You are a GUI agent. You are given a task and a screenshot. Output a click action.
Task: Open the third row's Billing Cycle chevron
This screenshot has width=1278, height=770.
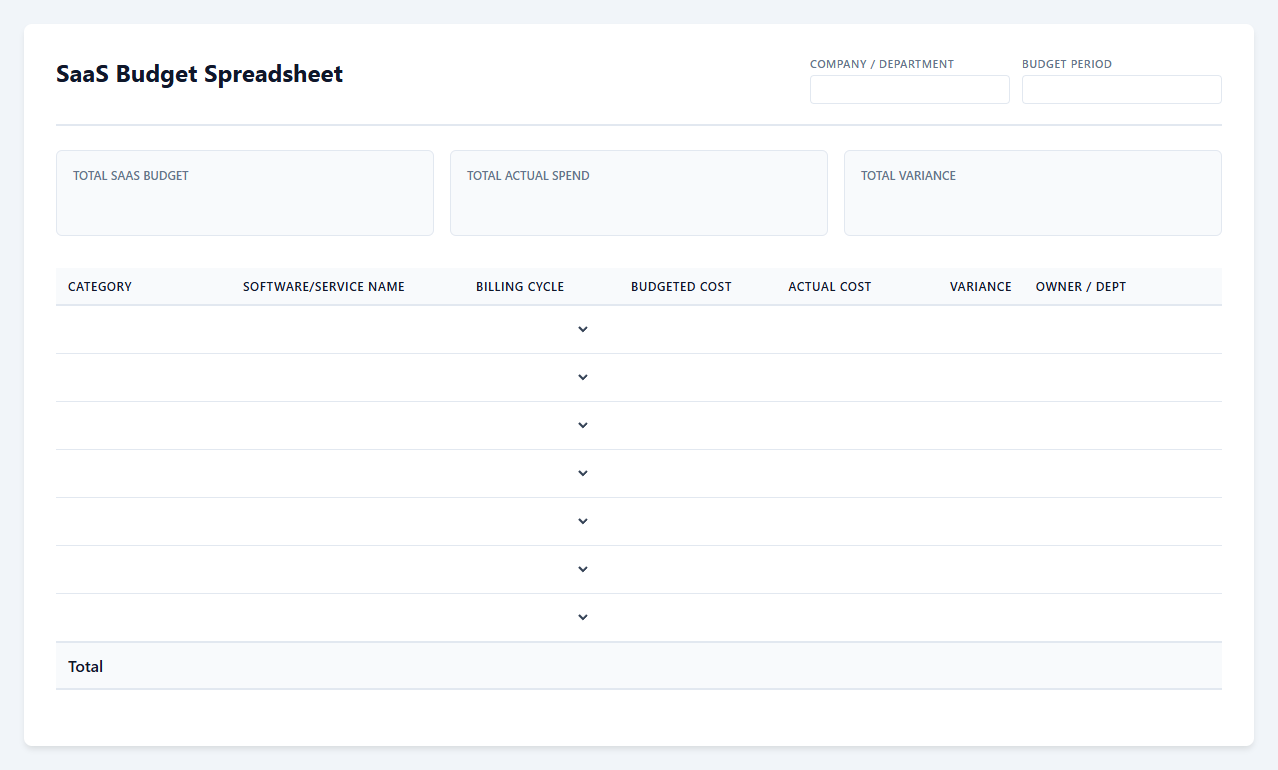(532, 425)
